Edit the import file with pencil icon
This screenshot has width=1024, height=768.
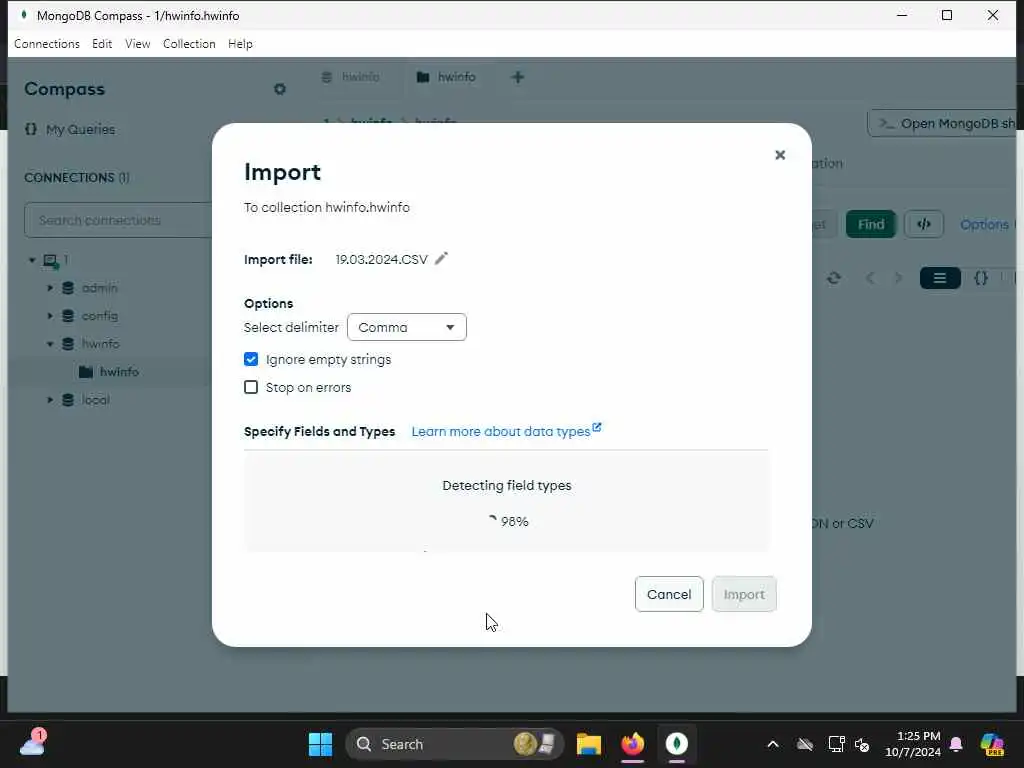click(x=441, y=259)
